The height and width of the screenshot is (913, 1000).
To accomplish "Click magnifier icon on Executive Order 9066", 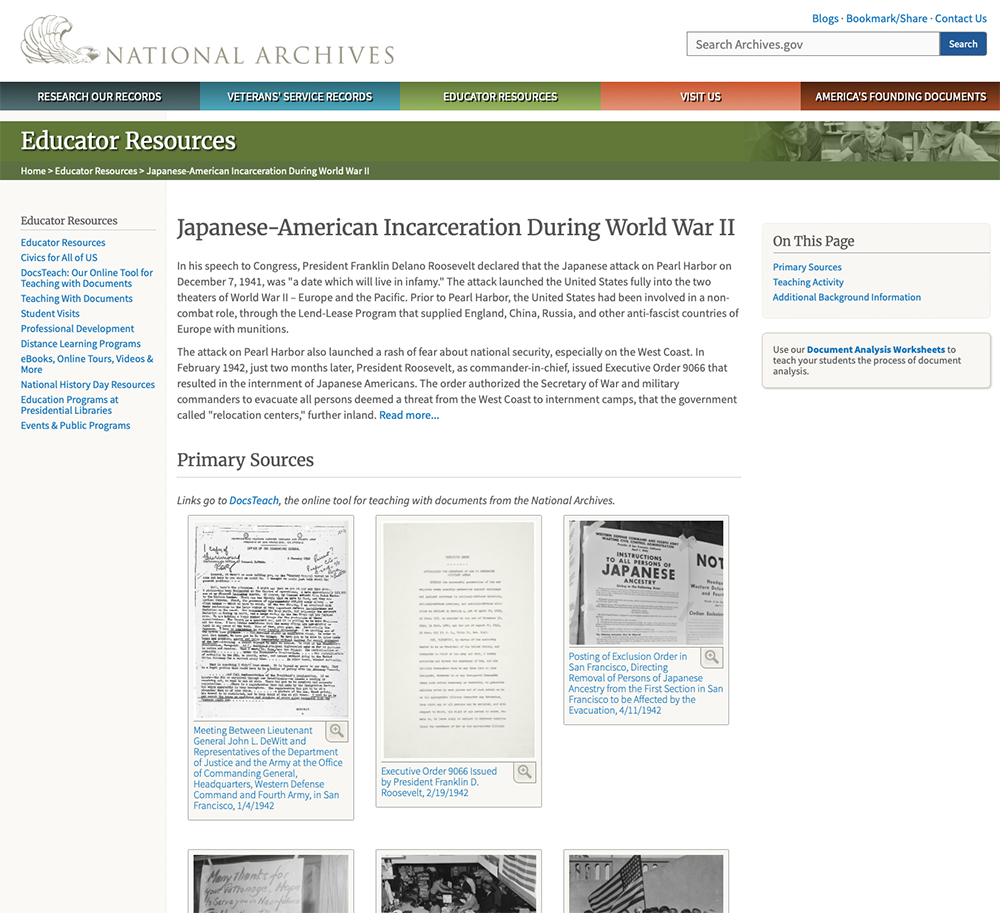I will coord(525,772).
